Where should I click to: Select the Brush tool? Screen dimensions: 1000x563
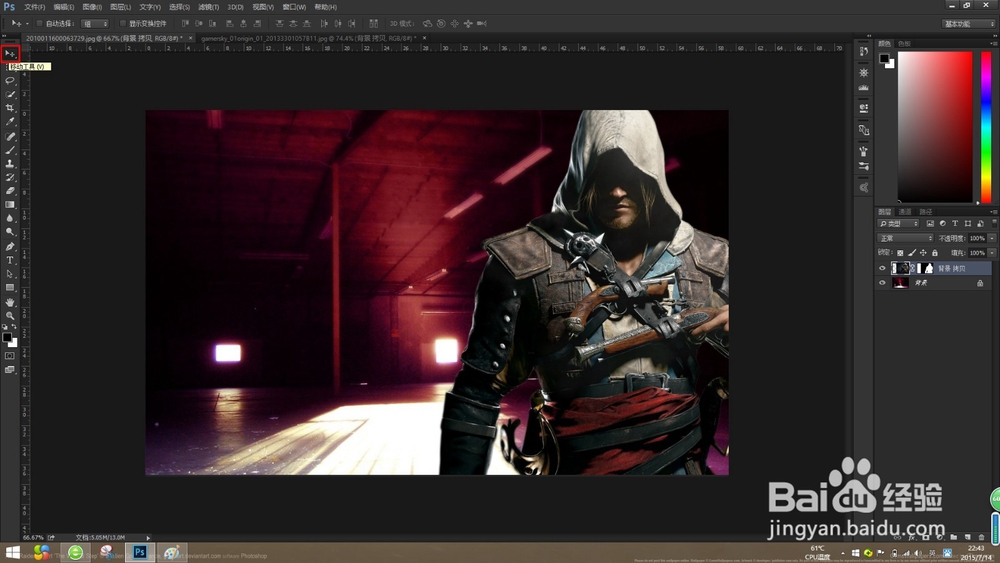(10, 150)
